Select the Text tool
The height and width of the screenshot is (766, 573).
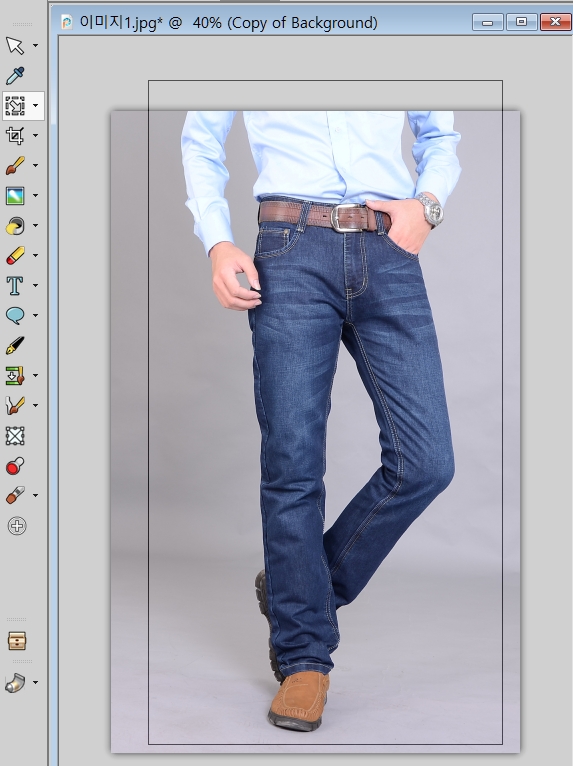[x=15, y=285]
